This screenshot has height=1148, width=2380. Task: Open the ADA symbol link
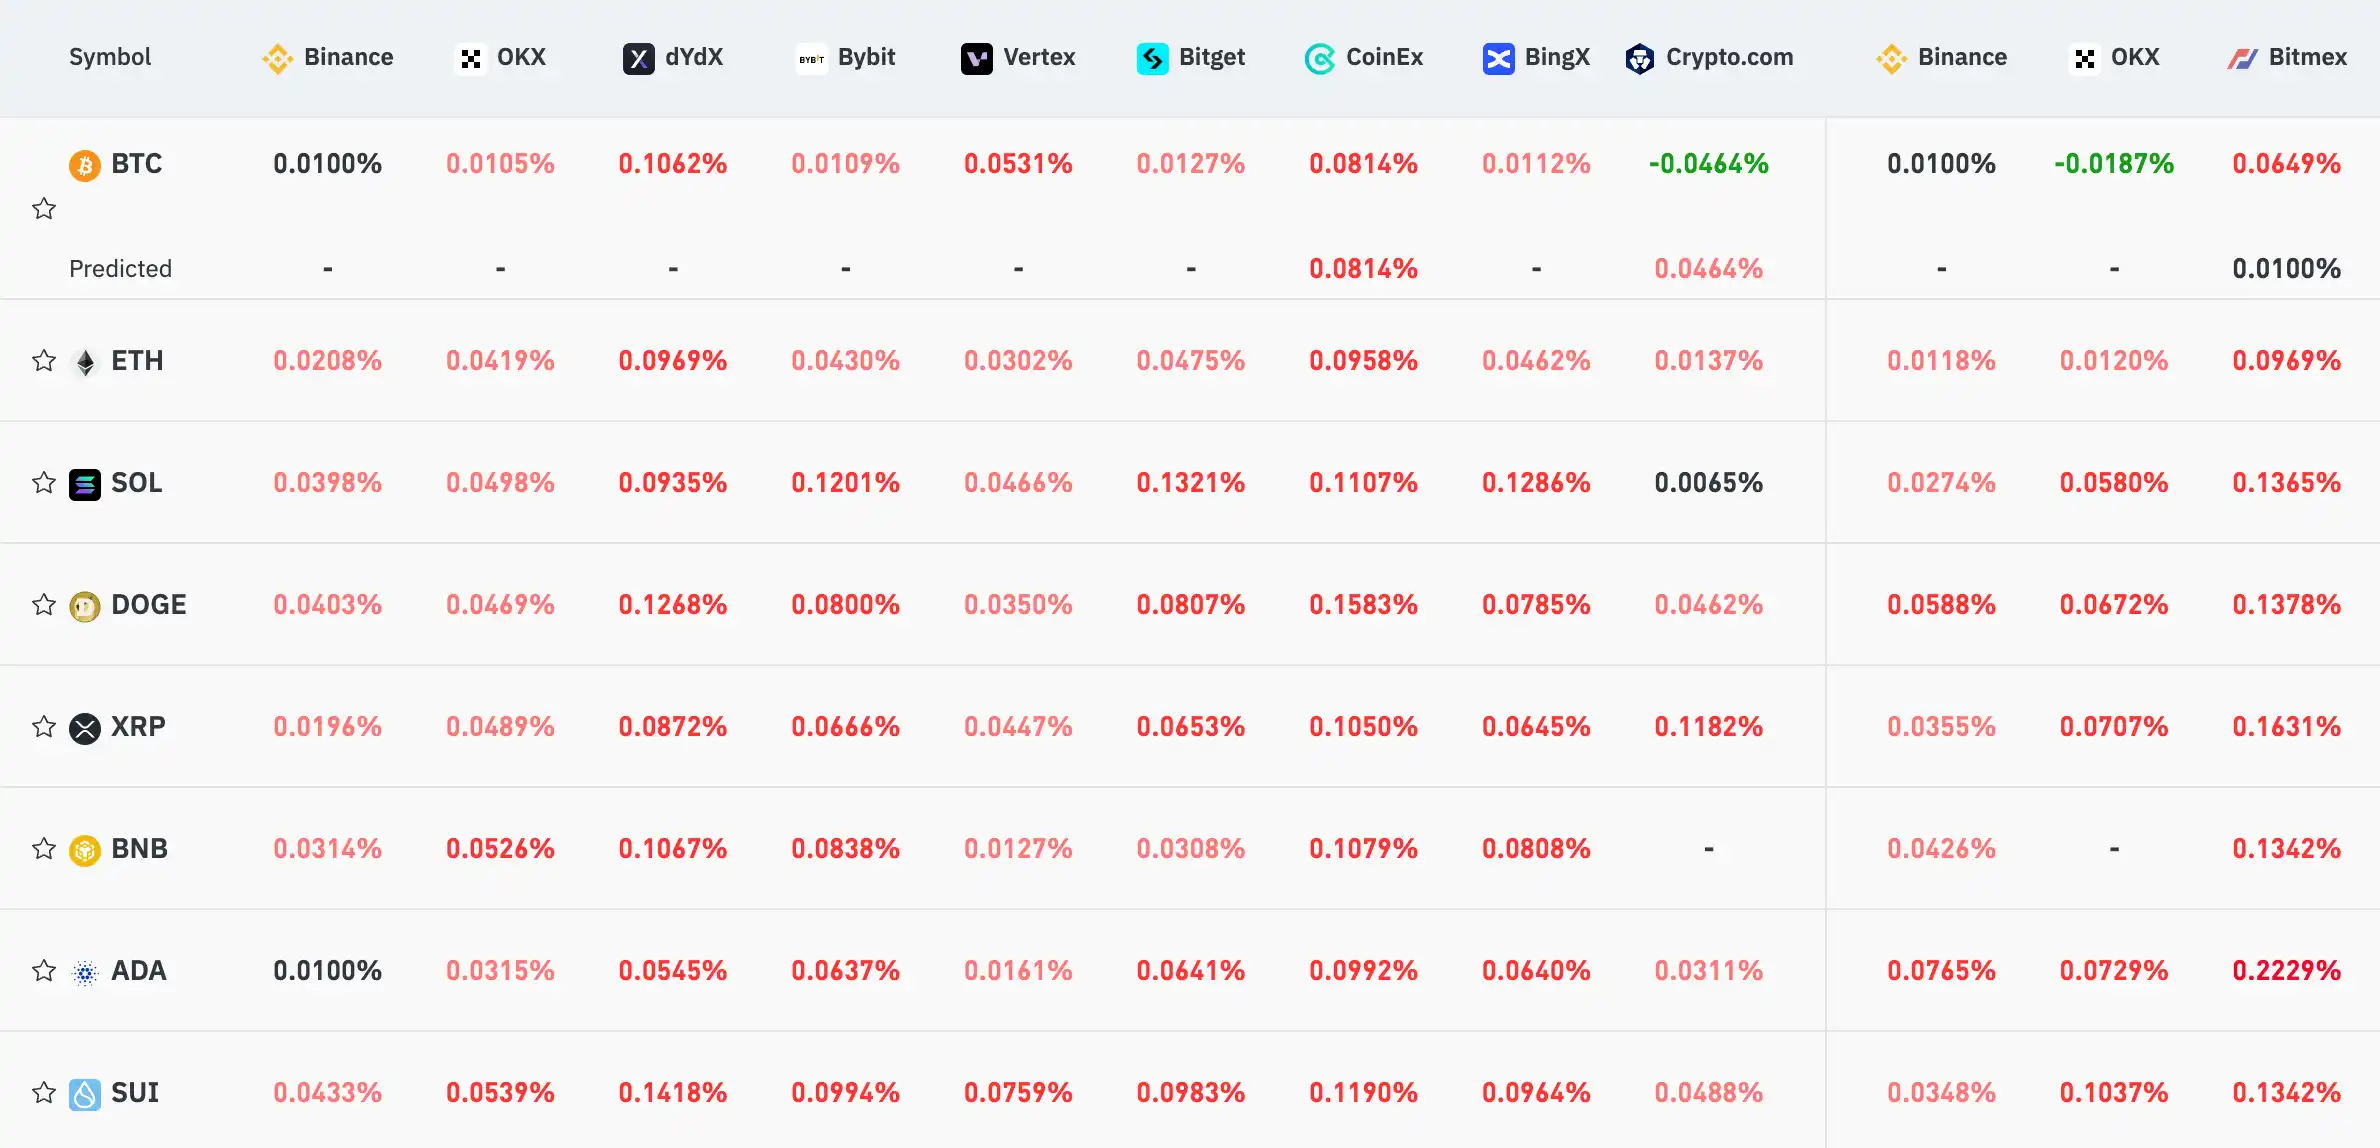(138, 971)
